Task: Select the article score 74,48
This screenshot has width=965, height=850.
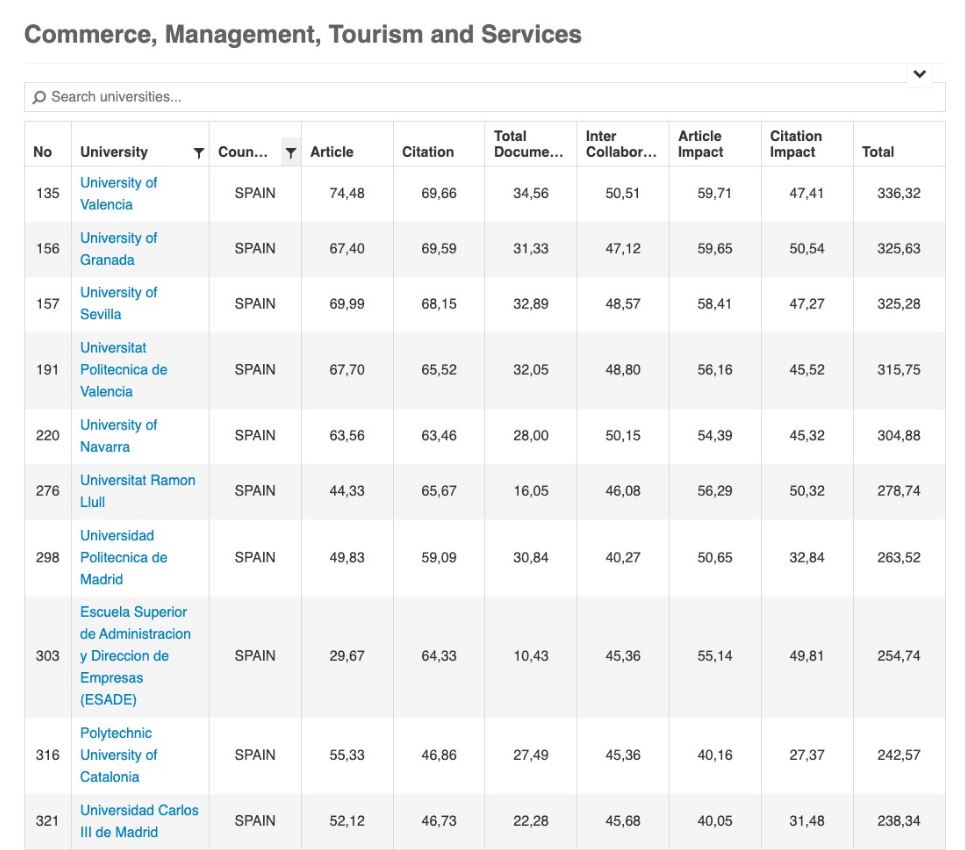Action: click(346, 193)
